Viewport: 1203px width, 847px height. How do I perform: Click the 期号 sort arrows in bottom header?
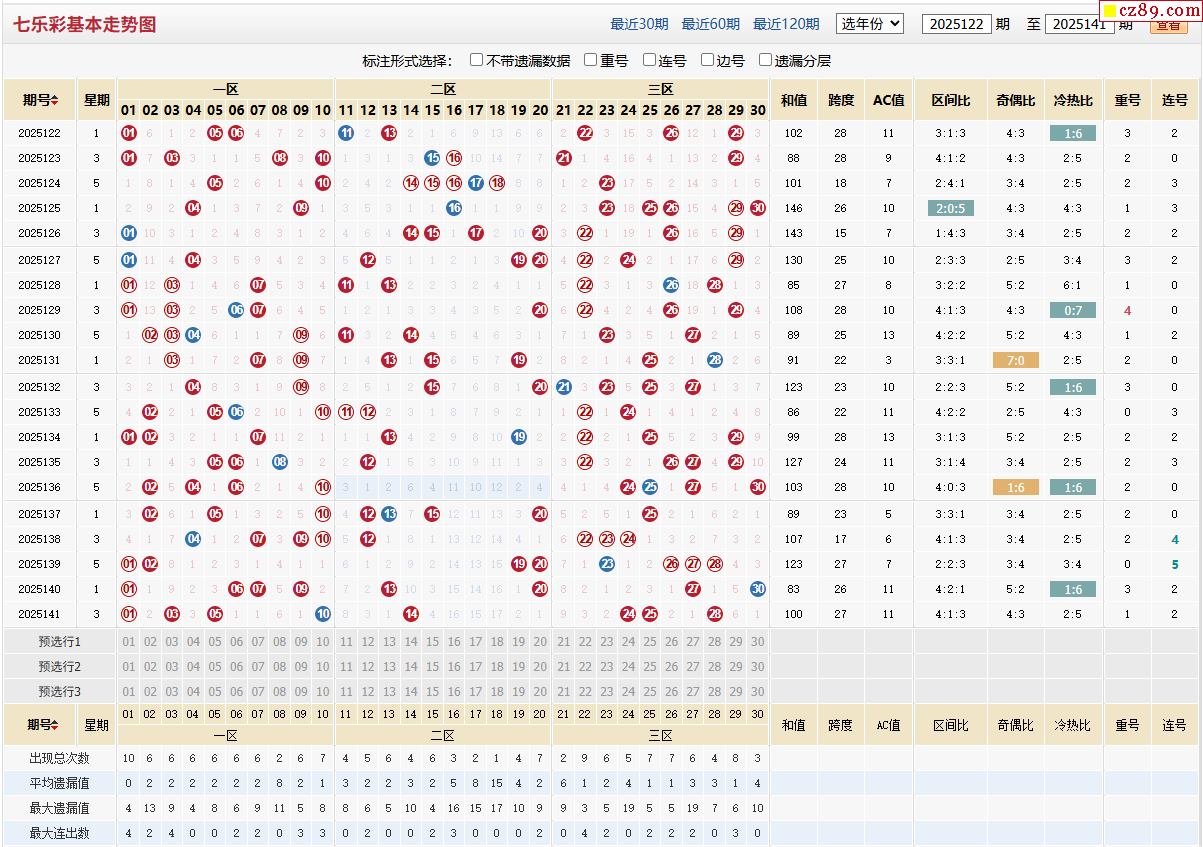58,725
